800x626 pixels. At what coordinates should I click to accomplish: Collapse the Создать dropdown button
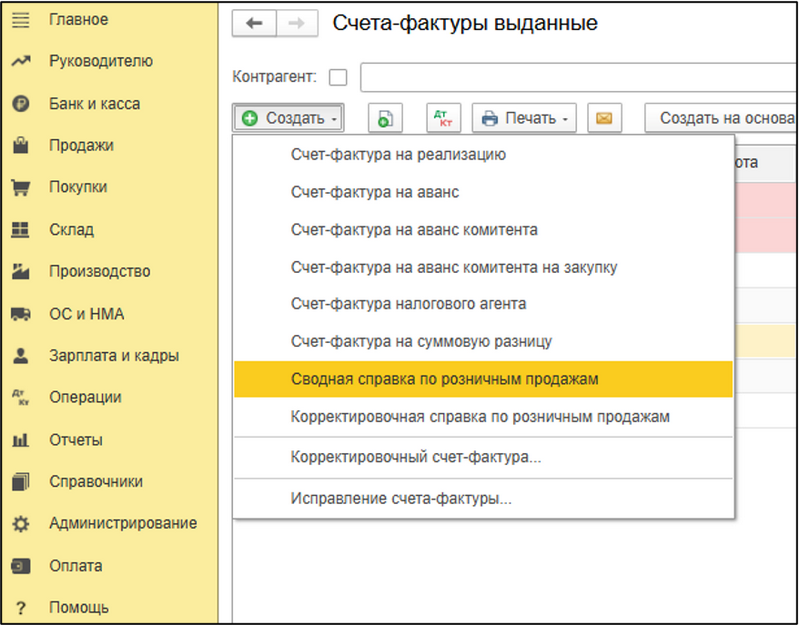(289, 118)
